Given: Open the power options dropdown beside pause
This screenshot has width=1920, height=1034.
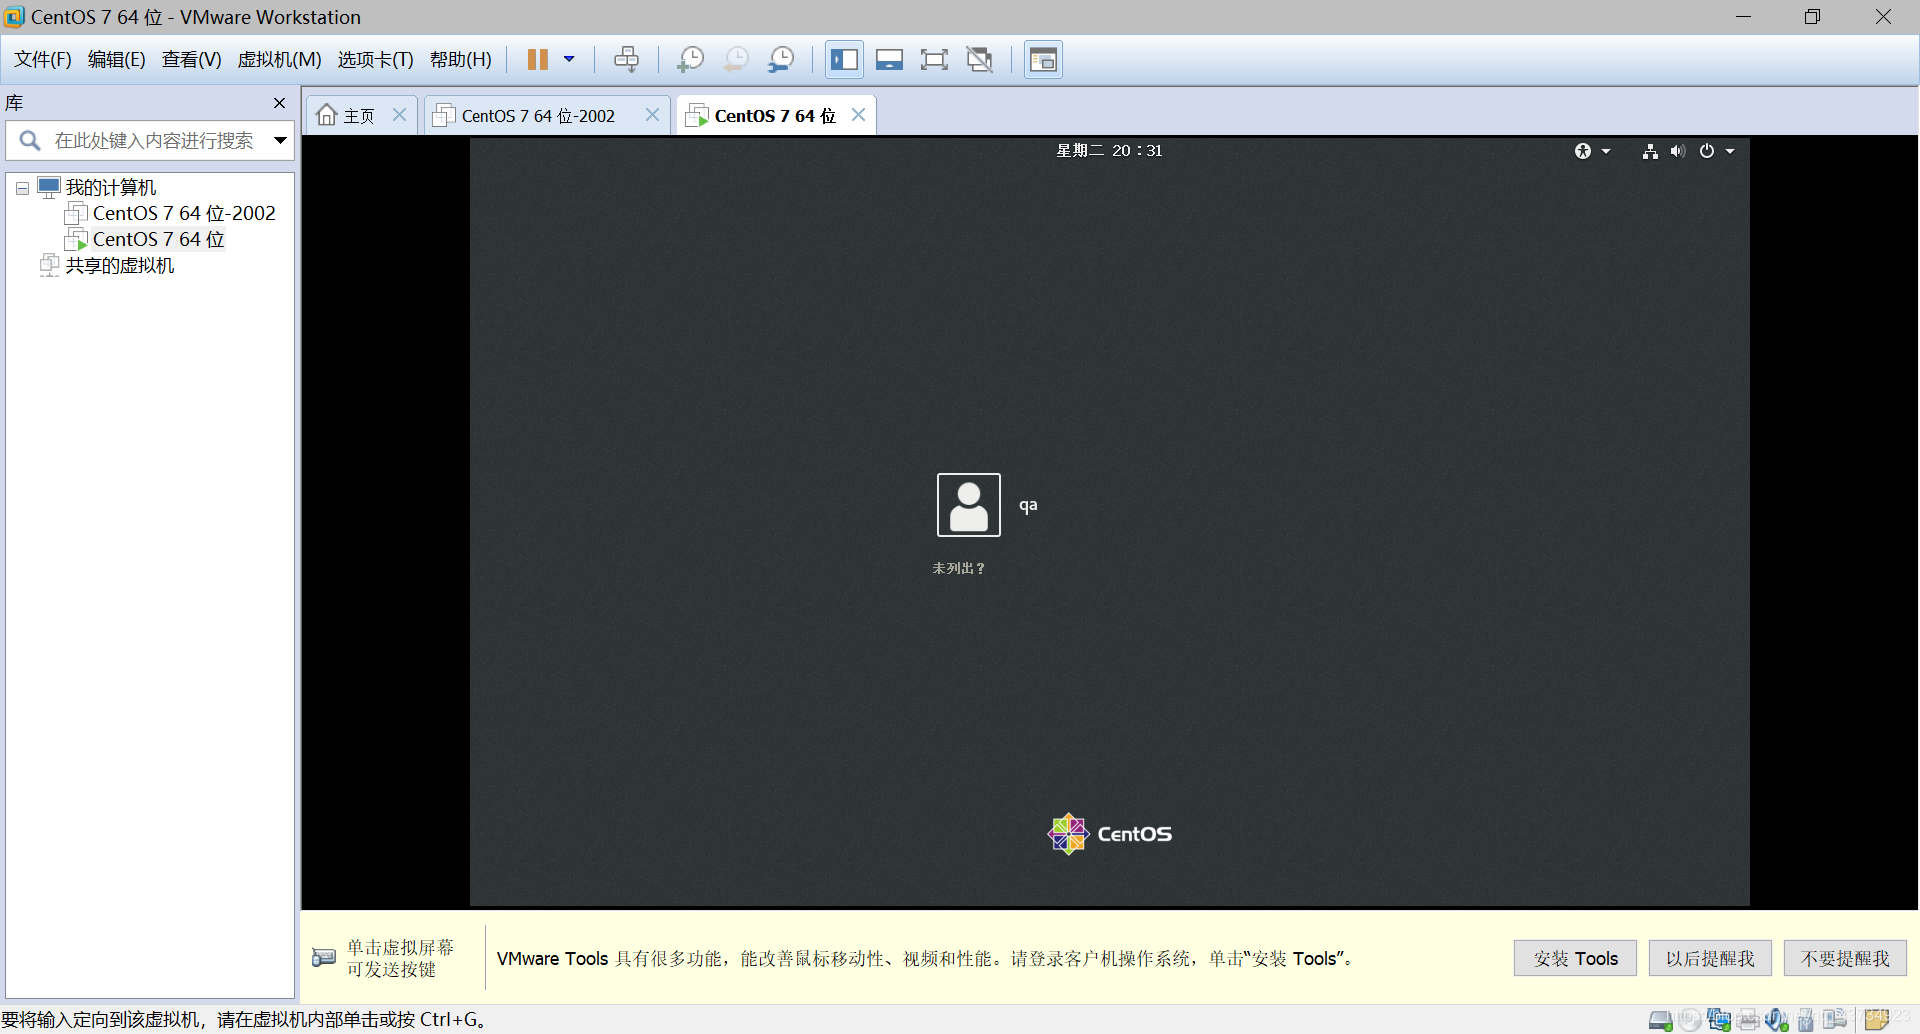Looking at the screenshot, I should [569, 59].
